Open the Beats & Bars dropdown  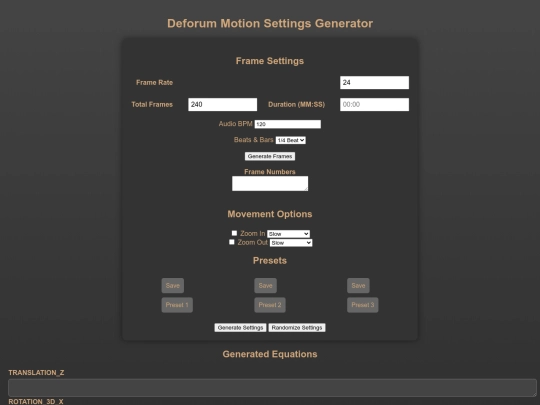tap(291, 140)
